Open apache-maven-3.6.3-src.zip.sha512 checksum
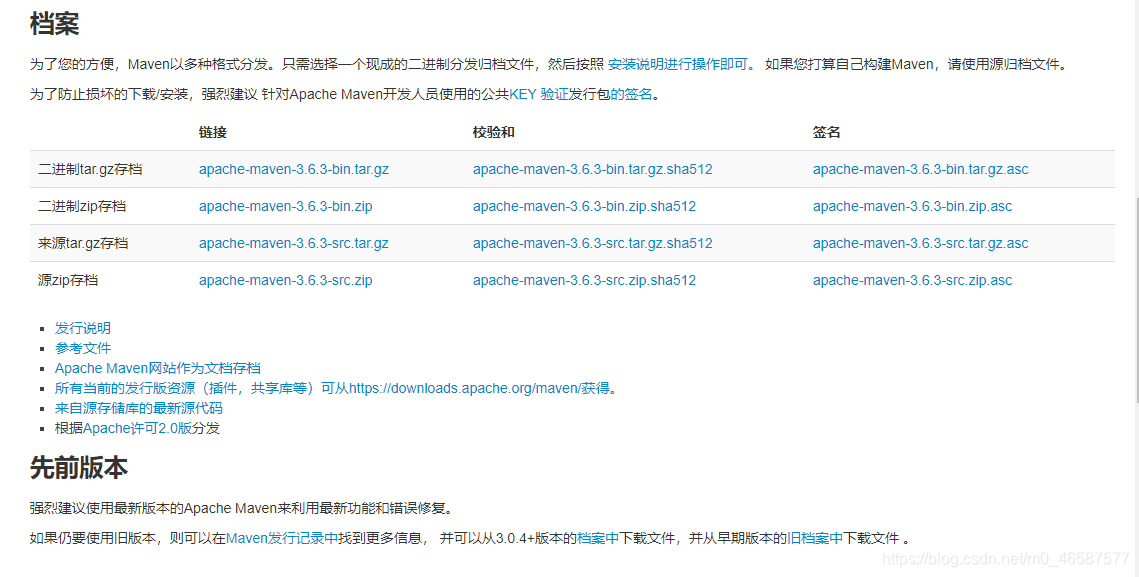Screen dimensions: 1139x577 (584, 281)
